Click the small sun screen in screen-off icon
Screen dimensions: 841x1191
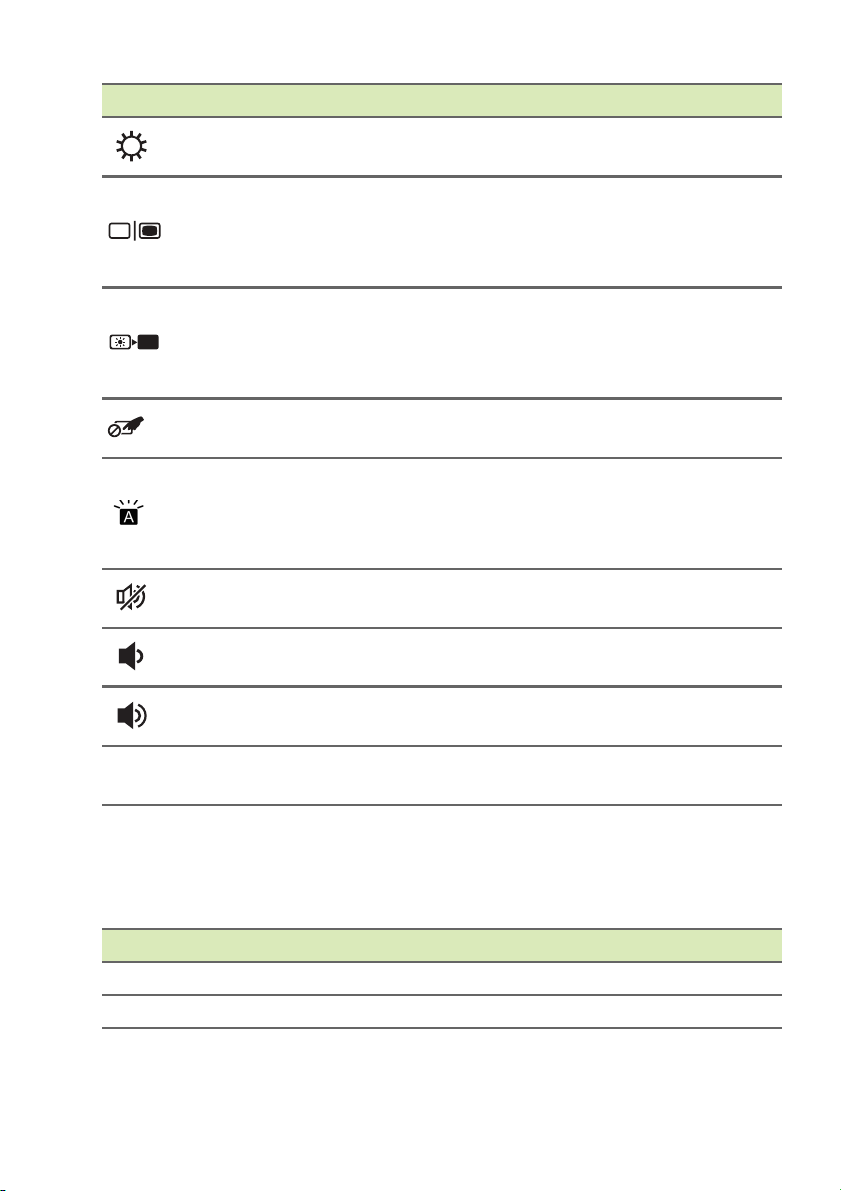click(119, 343)
